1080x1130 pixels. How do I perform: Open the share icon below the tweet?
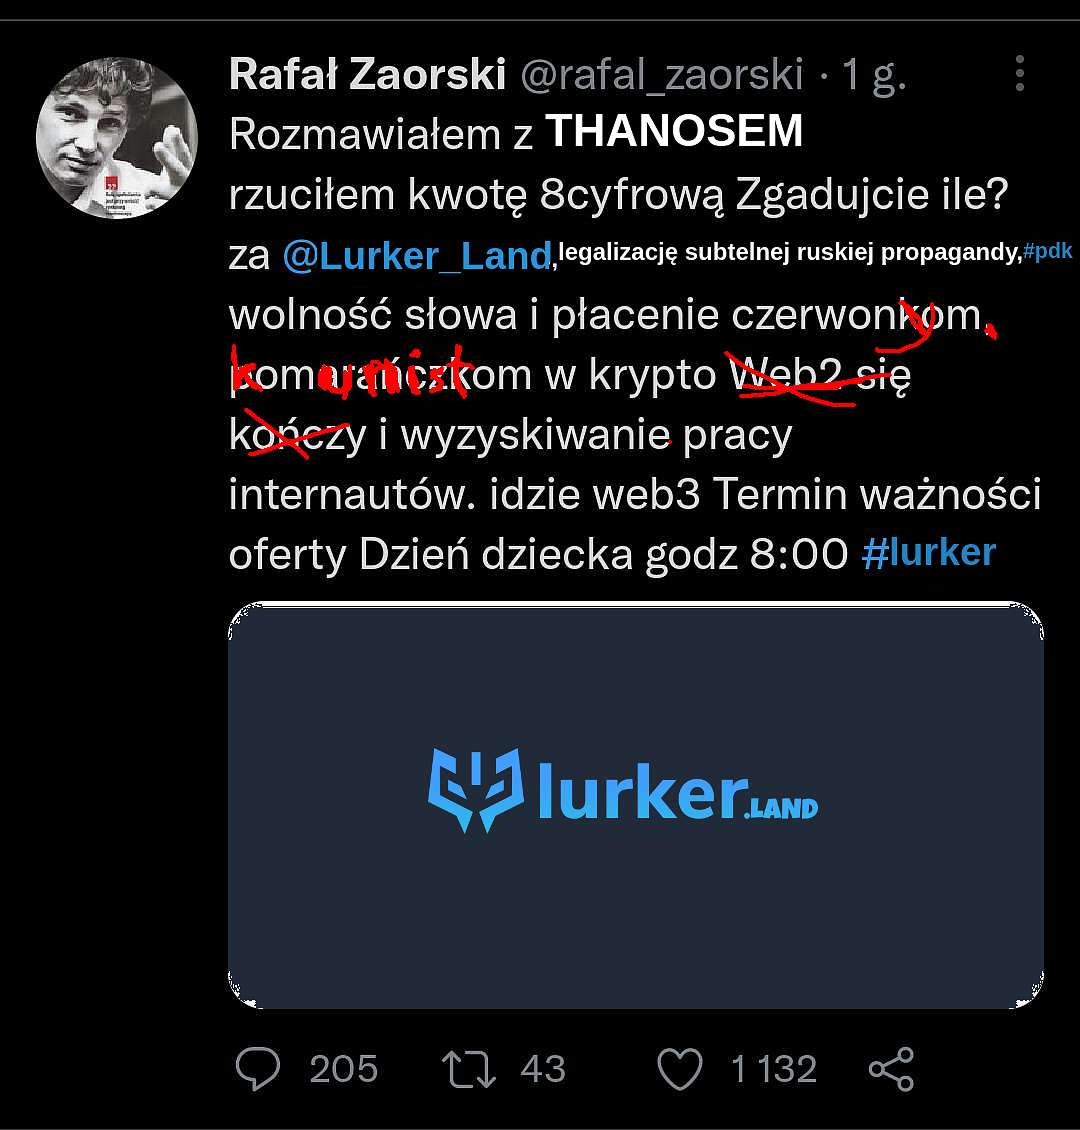[891, 1069]
